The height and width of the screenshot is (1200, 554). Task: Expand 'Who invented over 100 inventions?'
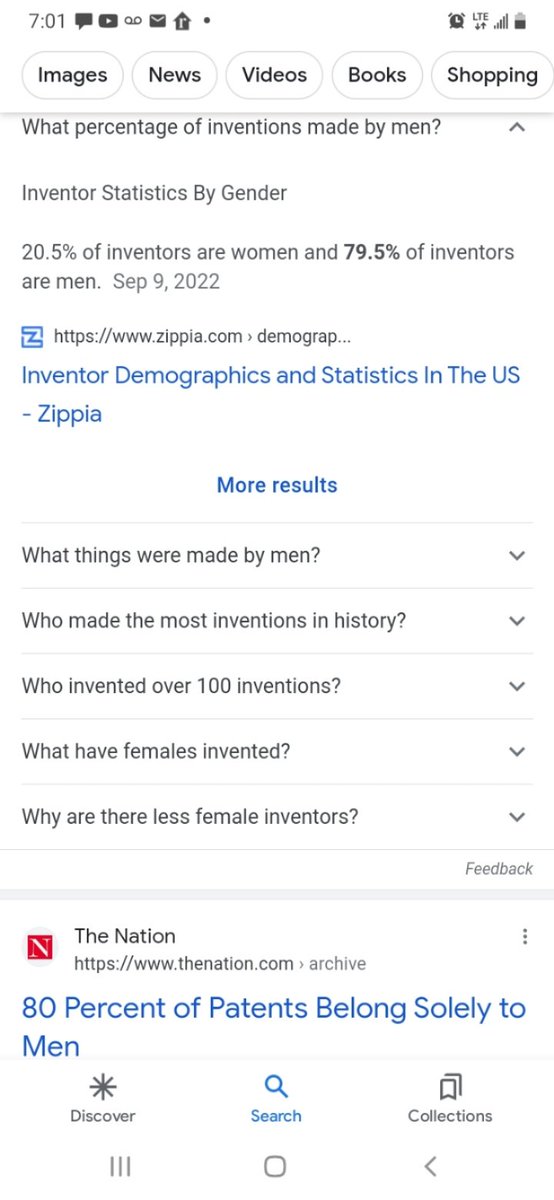tap(277, 686)
